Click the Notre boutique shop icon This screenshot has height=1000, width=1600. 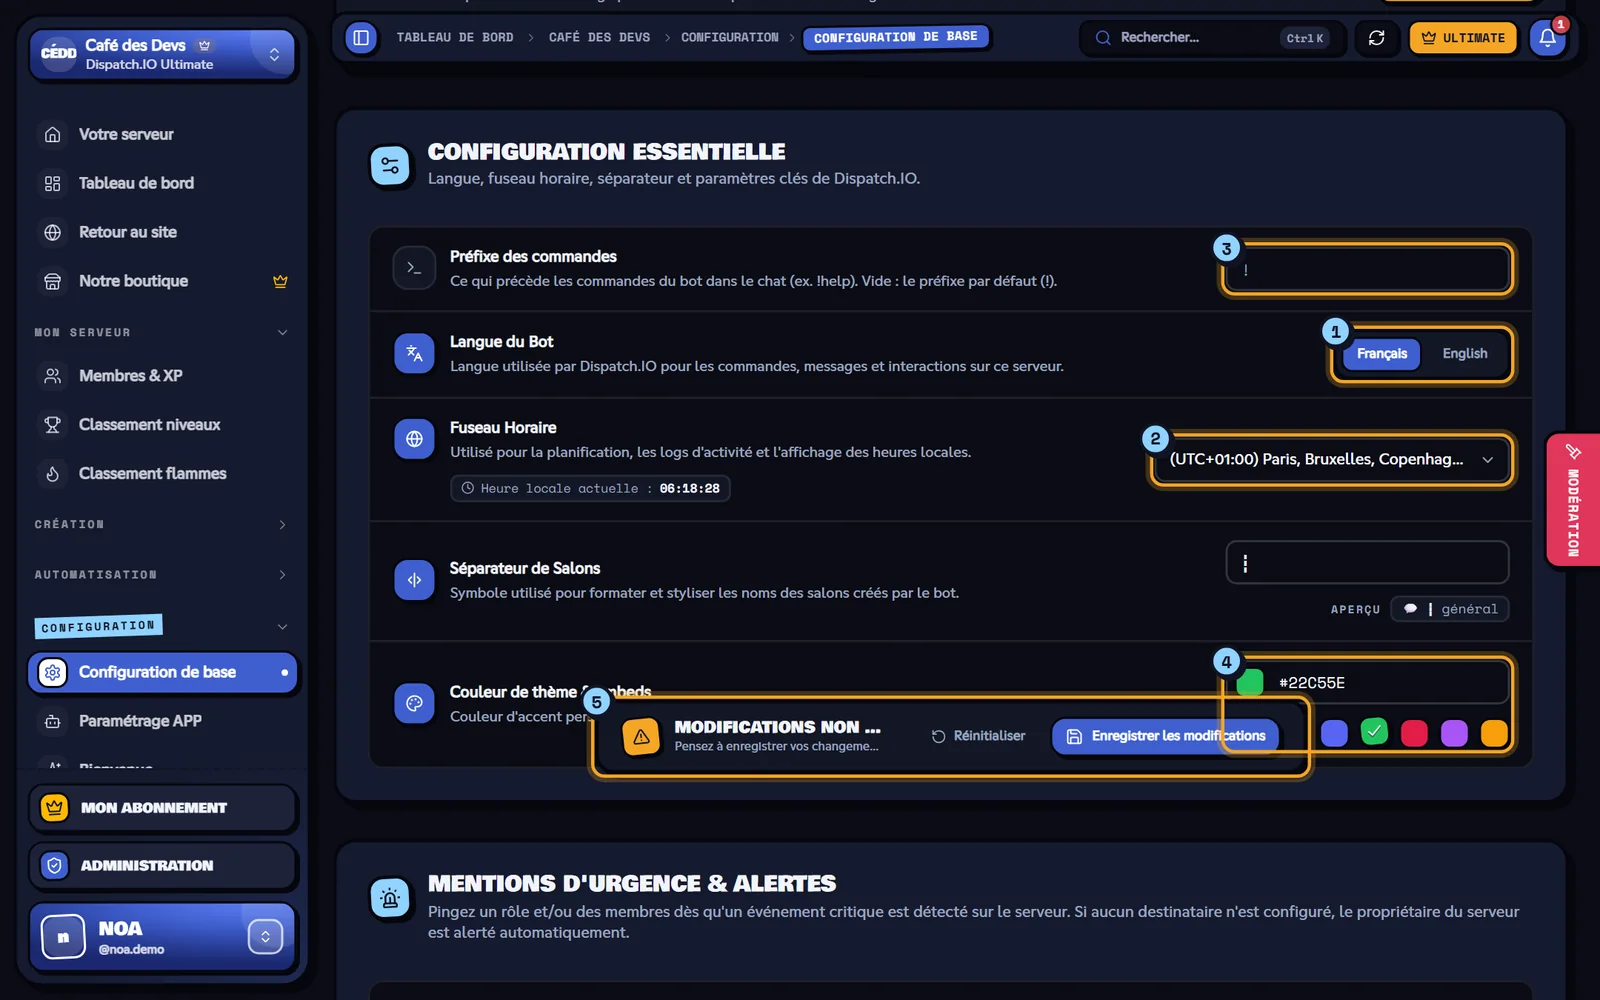click(x=53, y=282)
